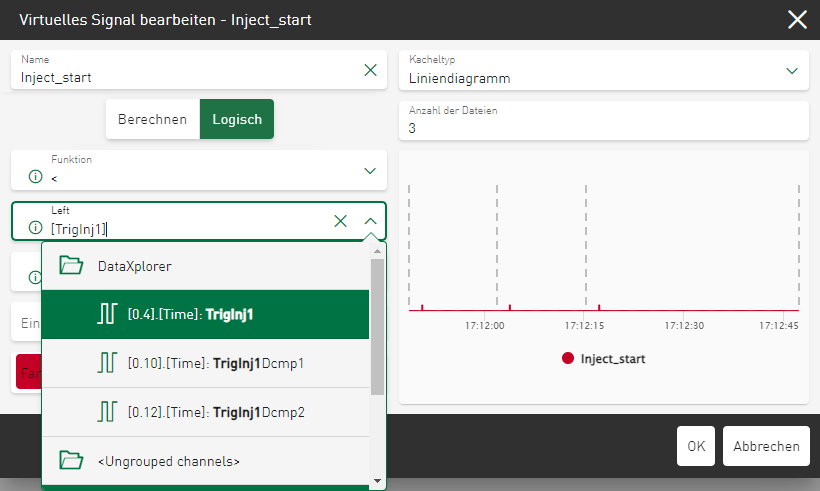Select the Logisch mode toggle
820x491 pixels.
[237, 119]
